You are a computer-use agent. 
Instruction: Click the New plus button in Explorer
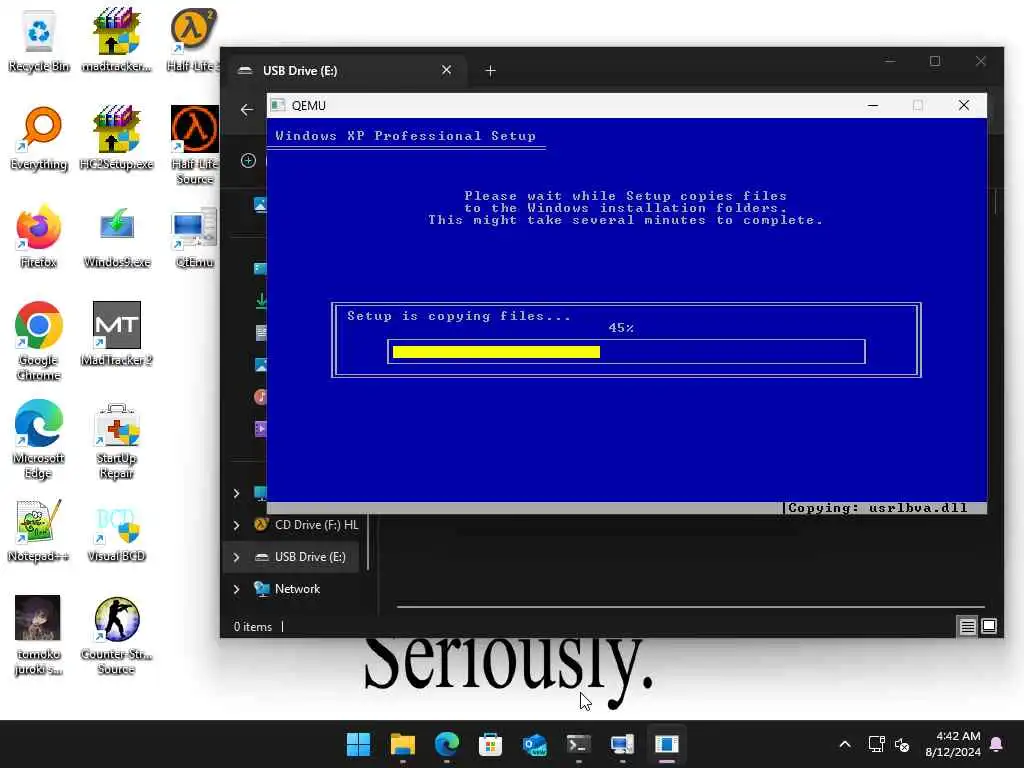point(248,161)
